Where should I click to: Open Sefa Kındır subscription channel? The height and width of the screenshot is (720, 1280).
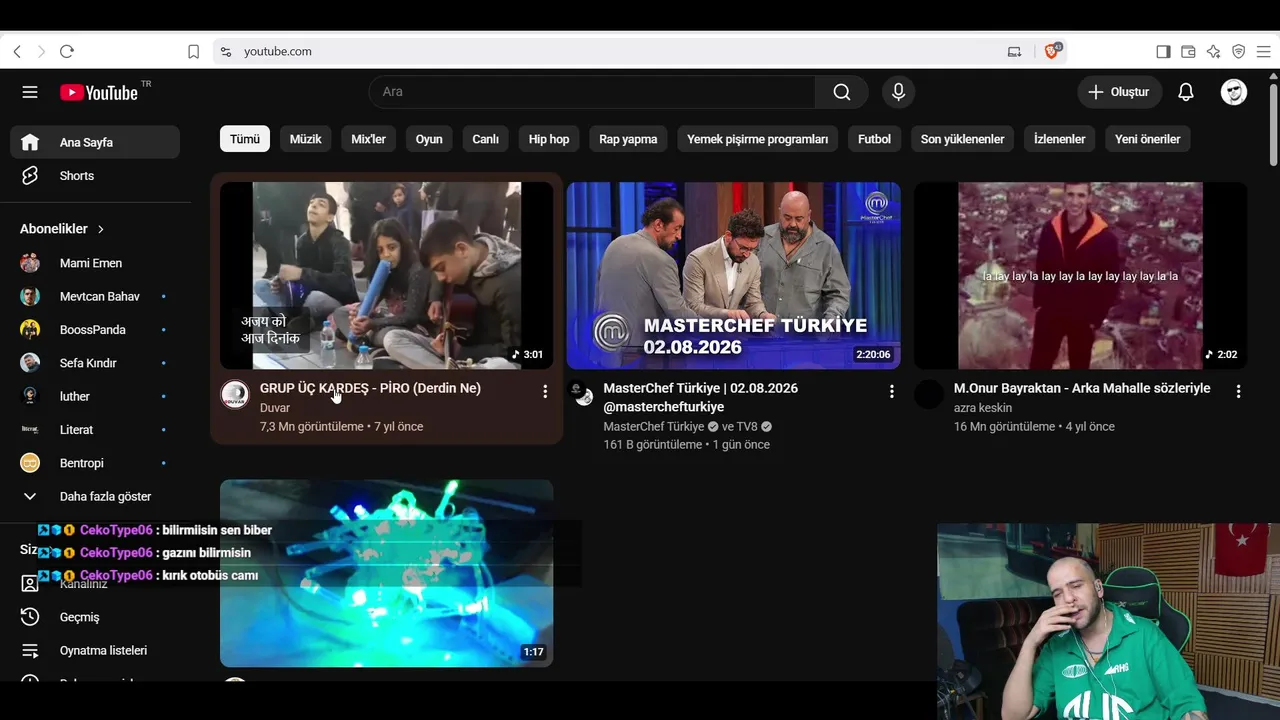(95, 363)
